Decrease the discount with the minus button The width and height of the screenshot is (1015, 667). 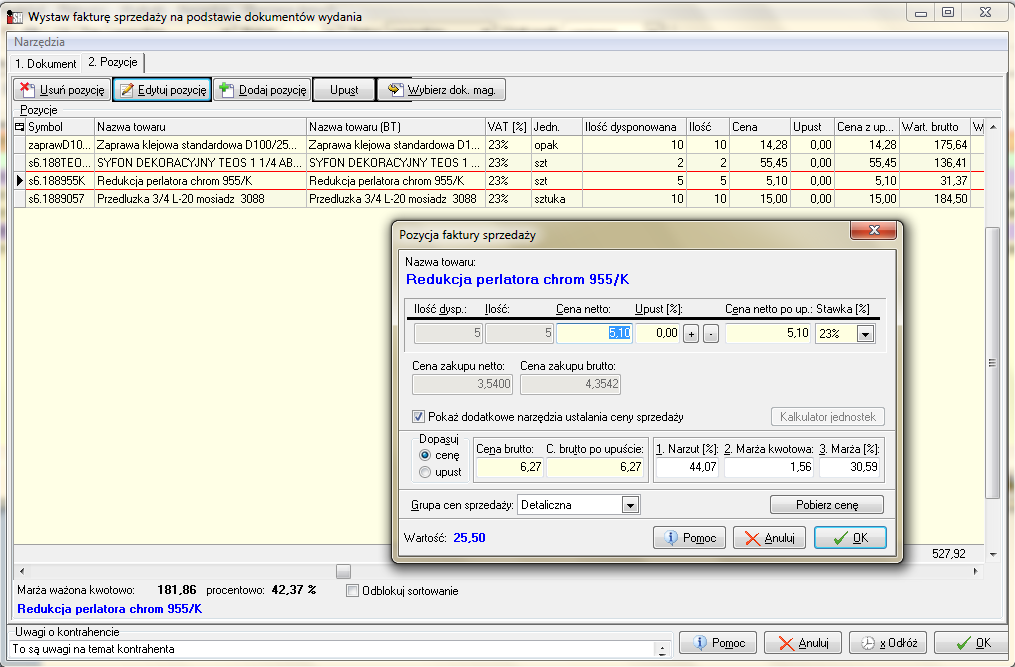click(711, 334)
